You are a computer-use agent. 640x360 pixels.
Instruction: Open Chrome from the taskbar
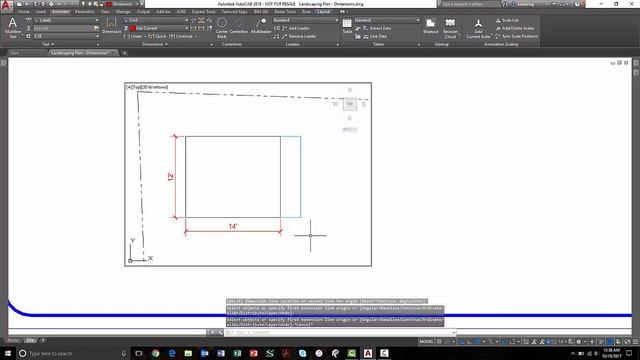click(x=156, y=353)
